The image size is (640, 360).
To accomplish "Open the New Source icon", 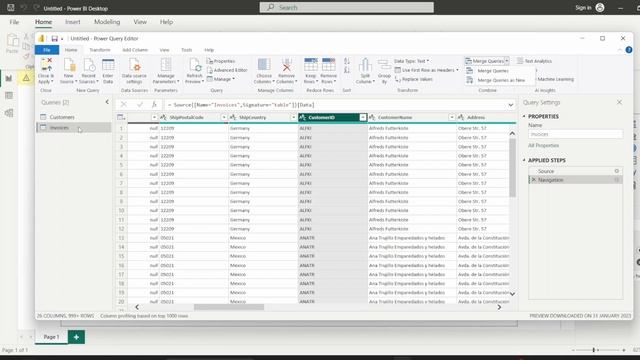I will click(69, 65).
